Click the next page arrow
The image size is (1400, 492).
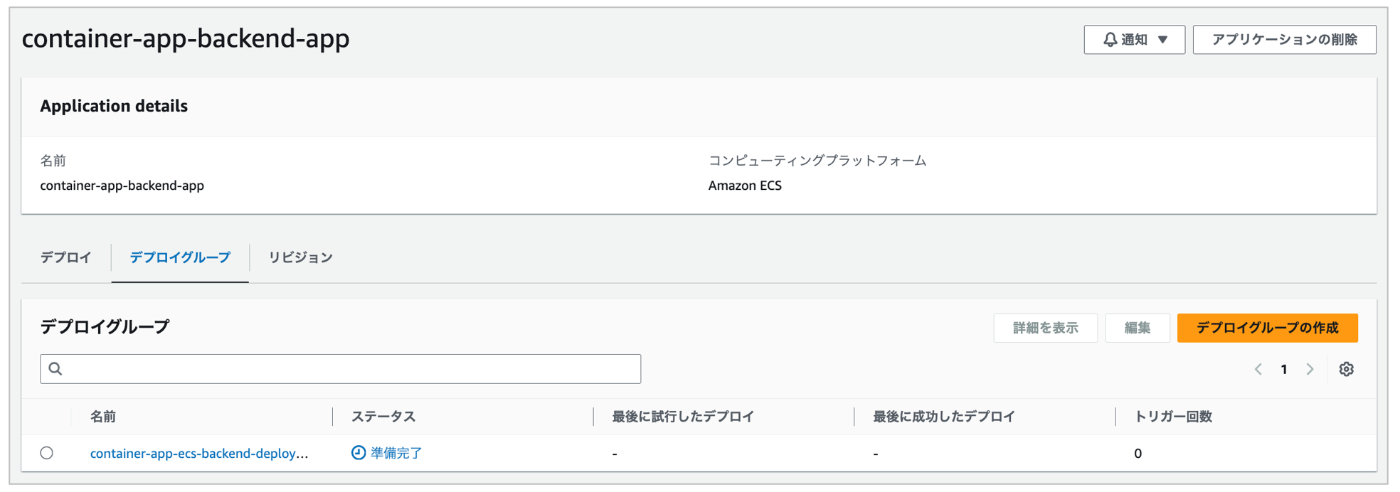point(1310,369)
